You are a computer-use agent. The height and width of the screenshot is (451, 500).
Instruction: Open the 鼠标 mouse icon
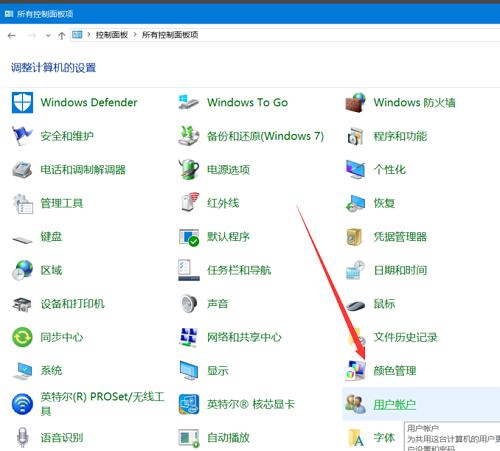[x=355, y=305]
